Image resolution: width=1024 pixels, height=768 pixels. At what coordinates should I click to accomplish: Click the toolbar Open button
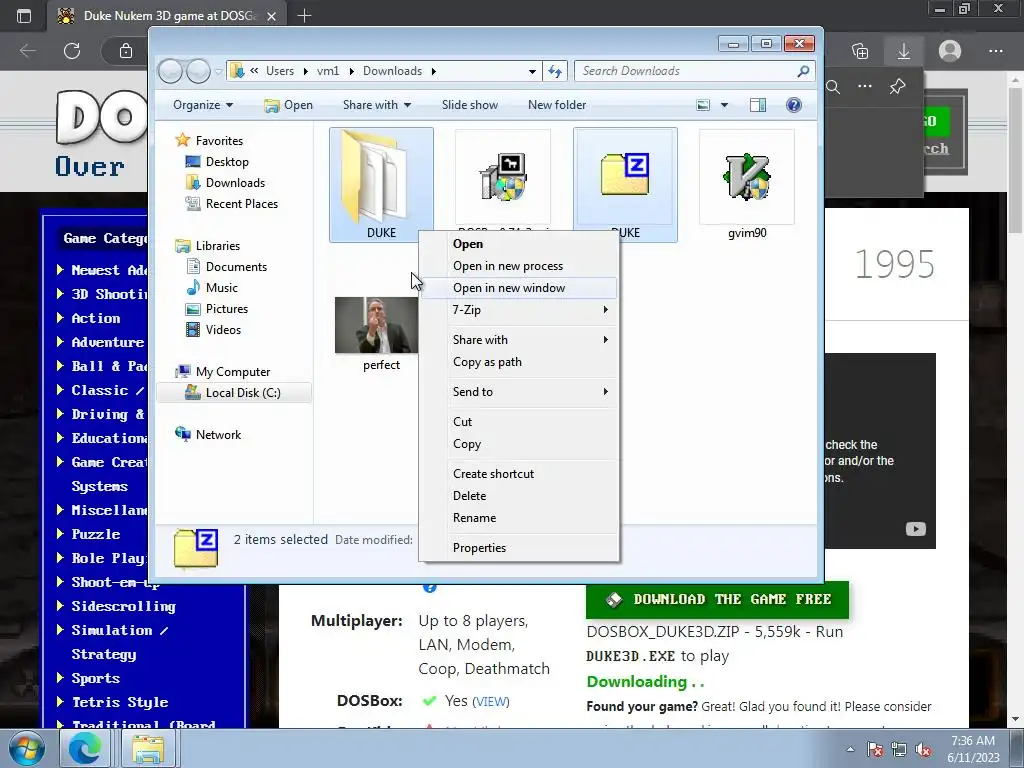[289, 105]
